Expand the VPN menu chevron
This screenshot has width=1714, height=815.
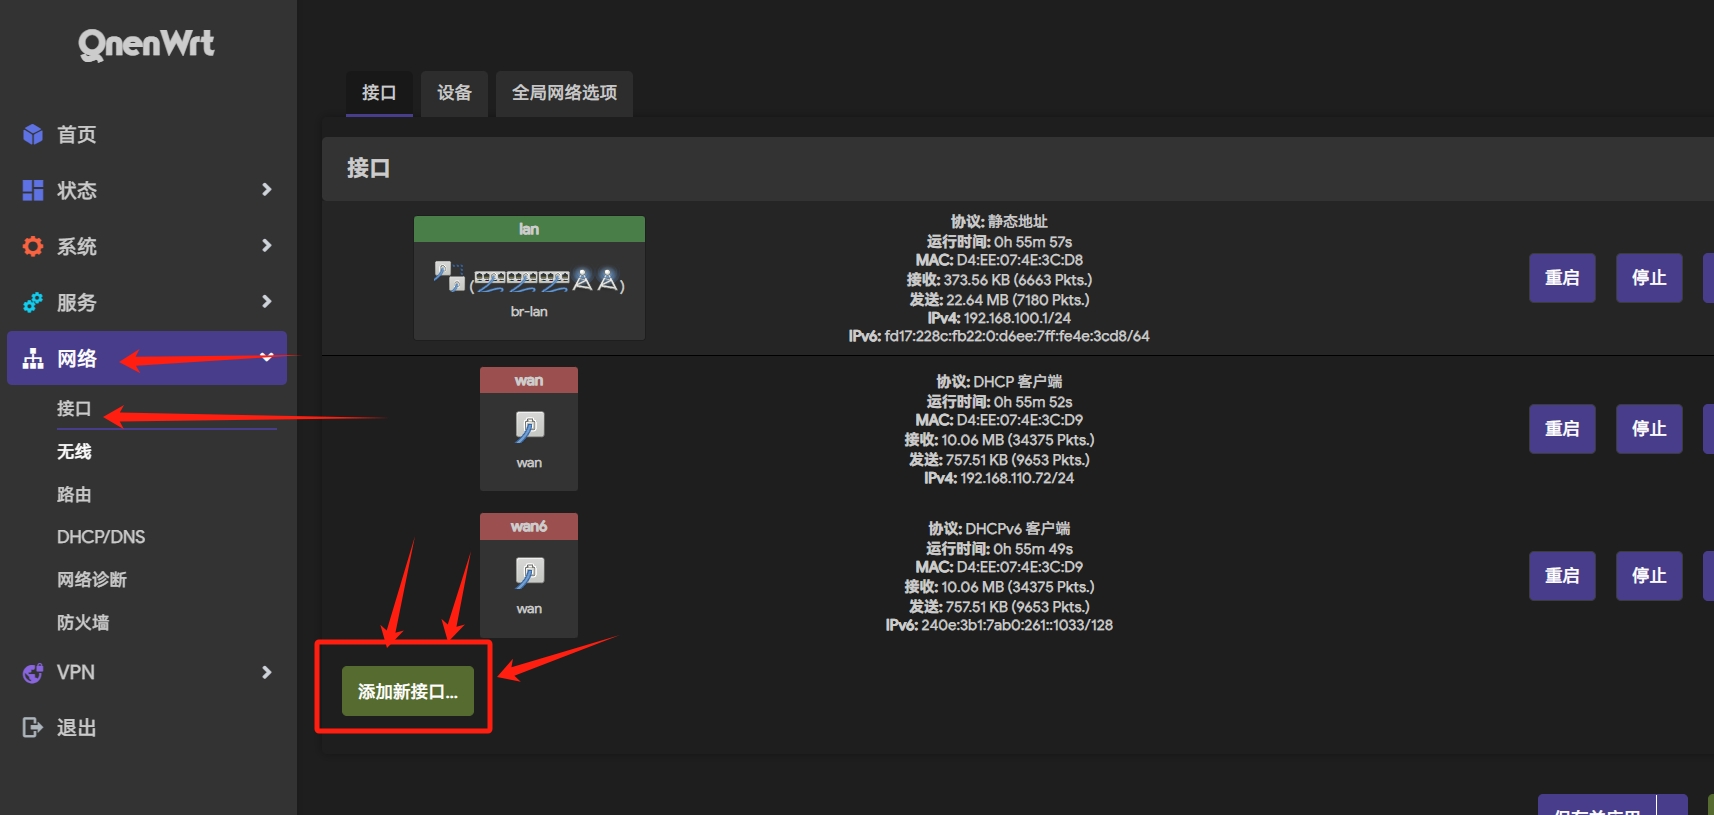pos(266,673)
